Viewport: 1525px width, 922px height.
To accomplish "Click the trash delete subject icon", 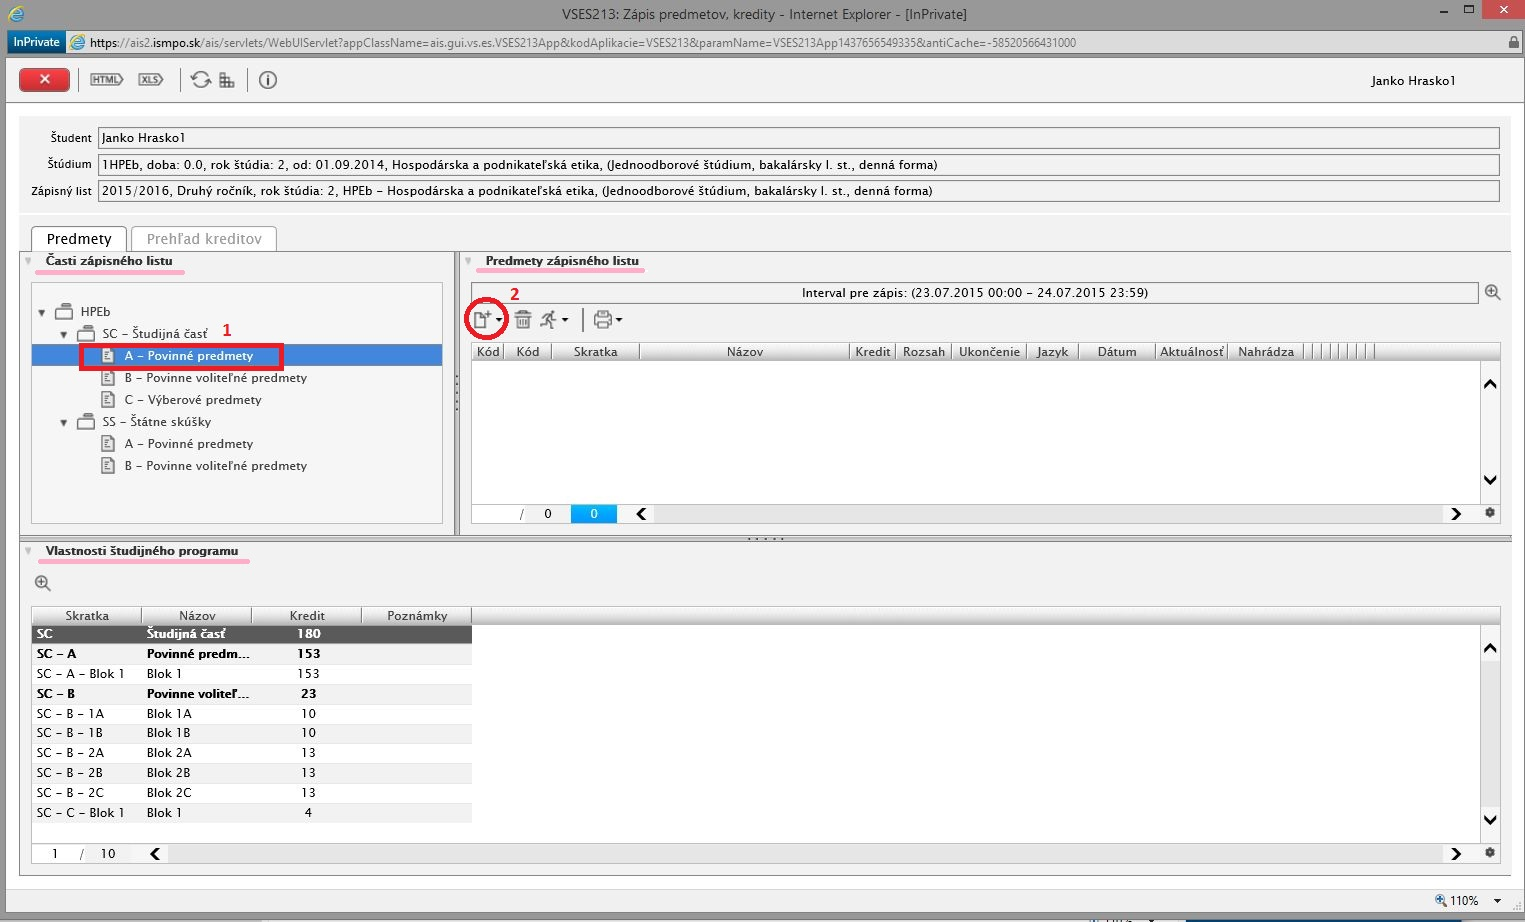I will (x=522, y=320).
